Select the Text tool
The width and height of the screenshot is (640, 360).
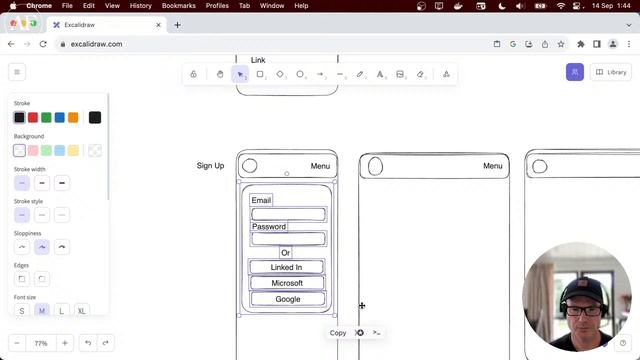(380, 74)
